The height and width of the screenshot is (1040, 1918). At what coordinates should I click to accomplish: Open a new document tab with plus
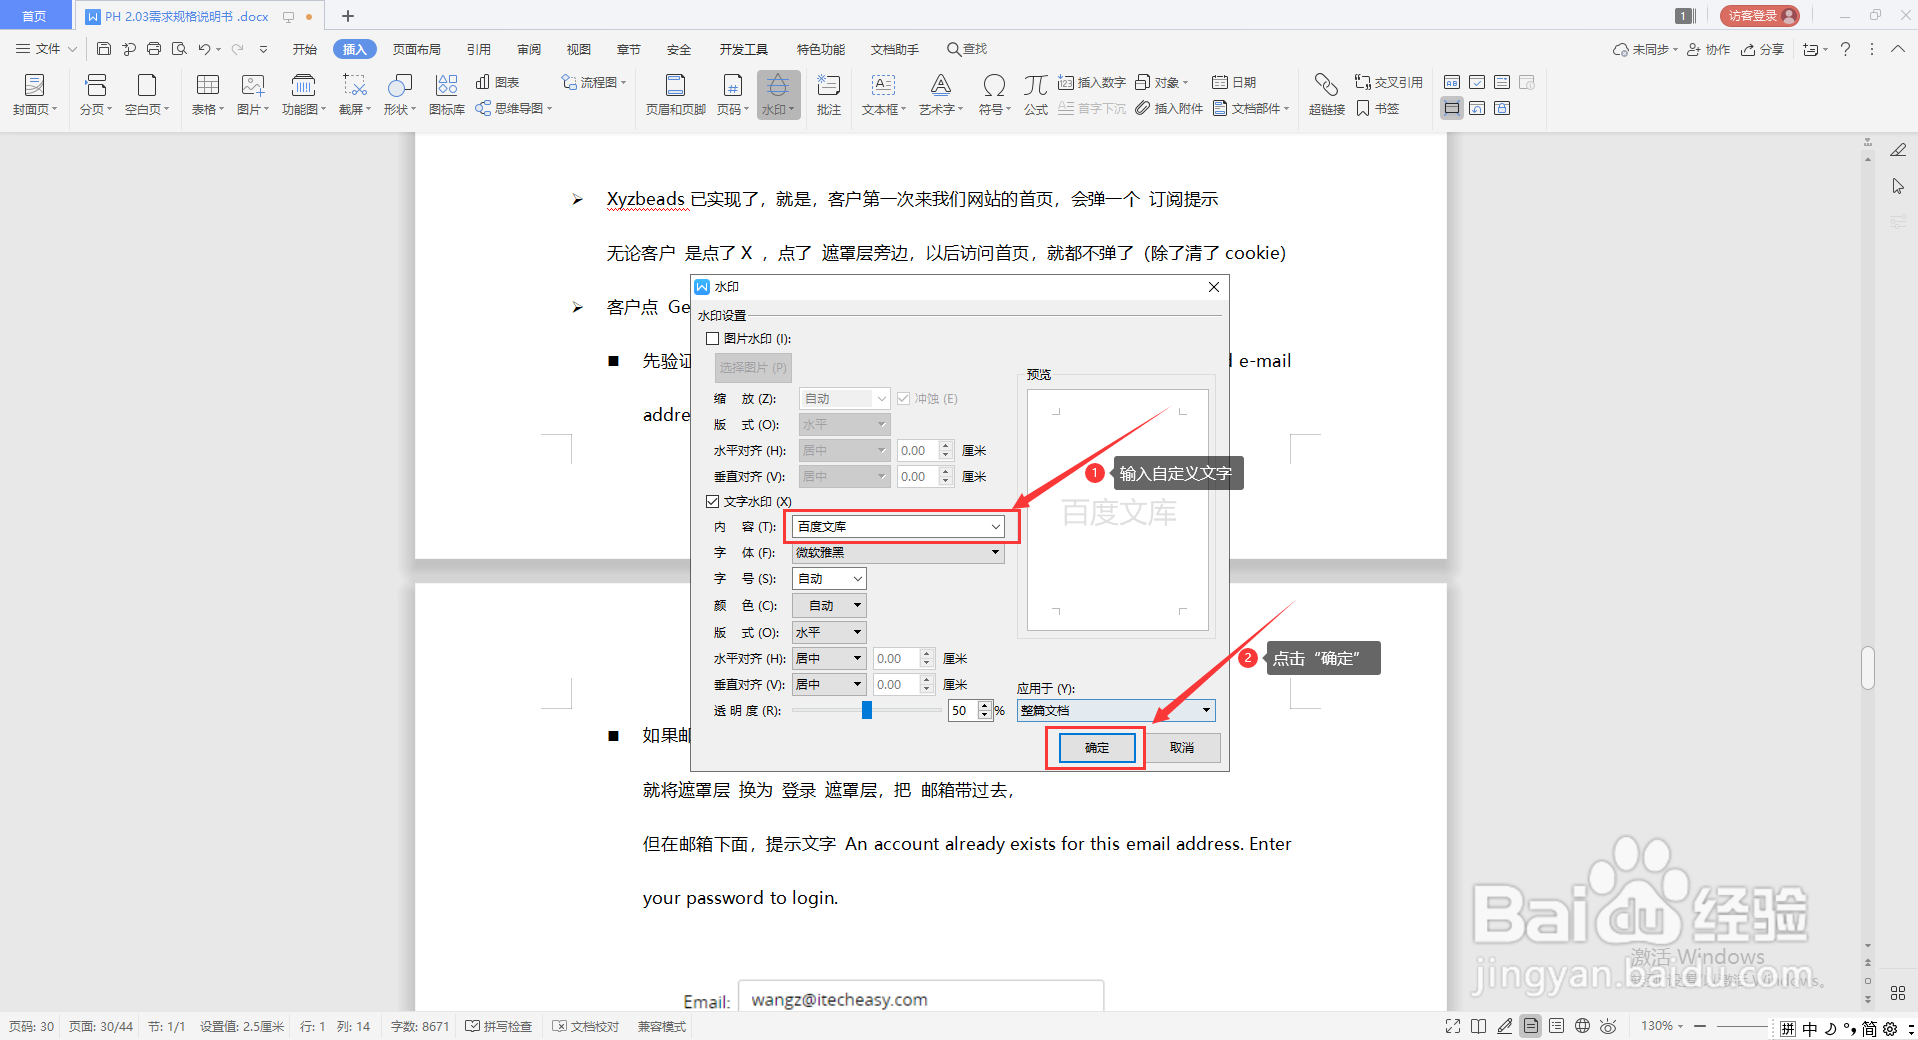348,16
